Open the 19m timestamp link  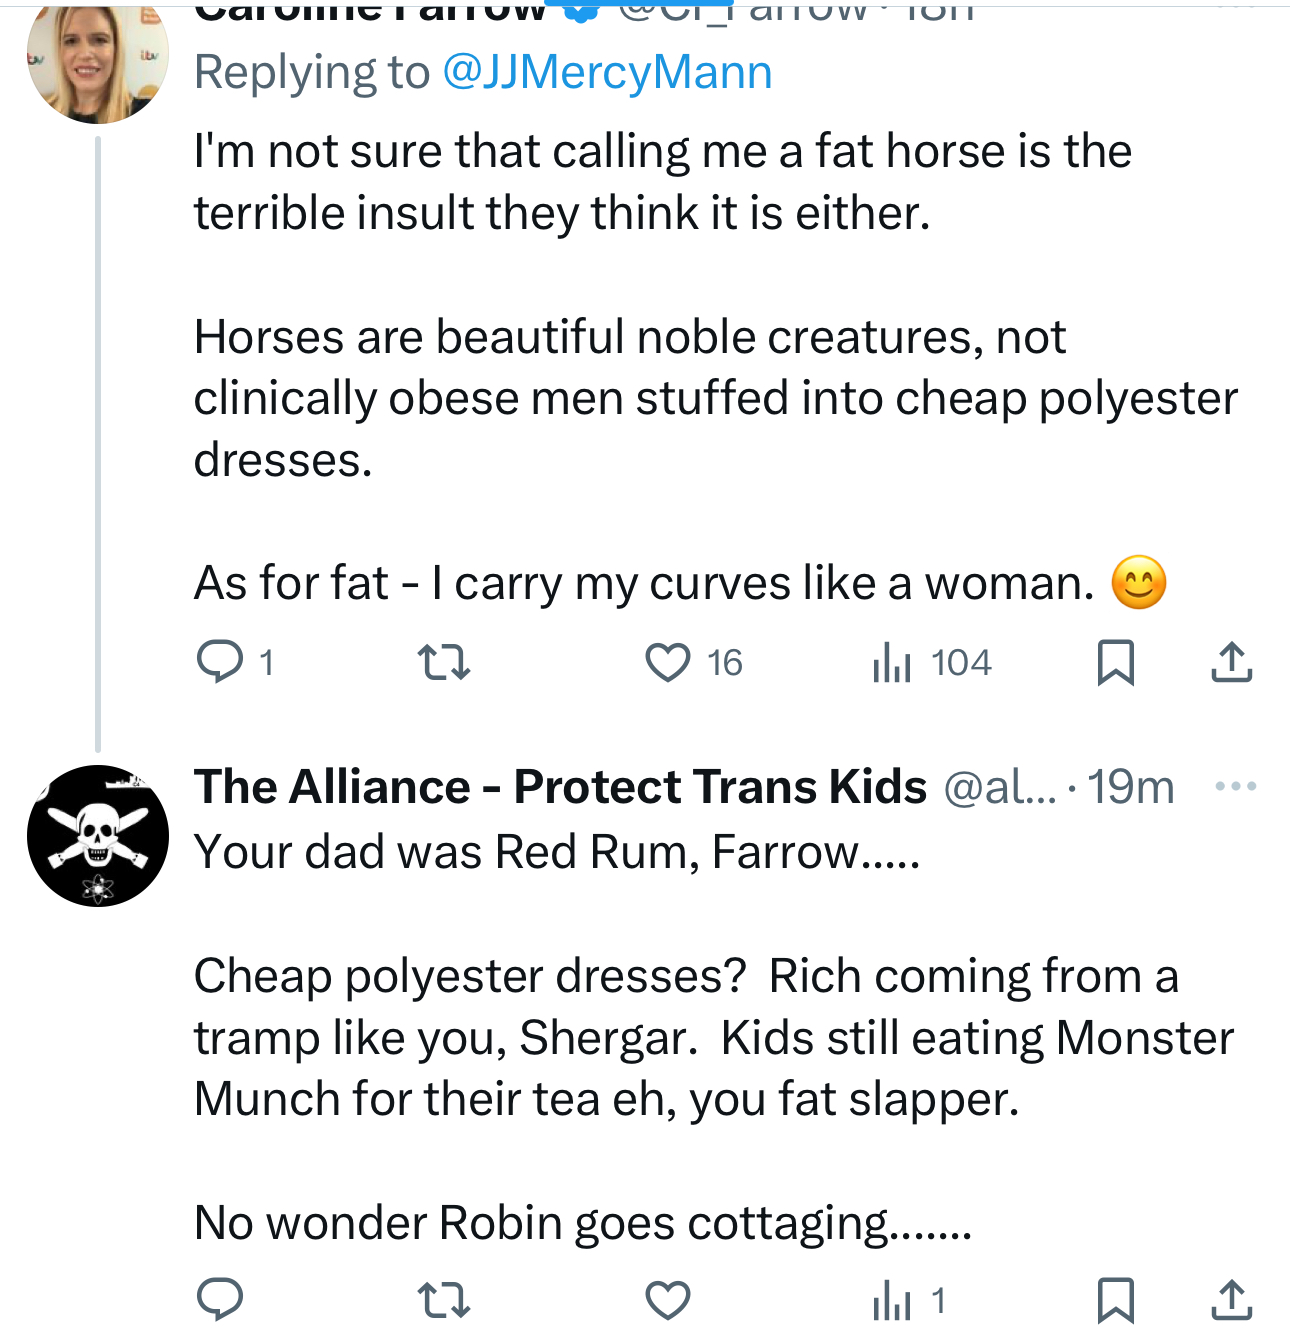[x=1131, y=787]
